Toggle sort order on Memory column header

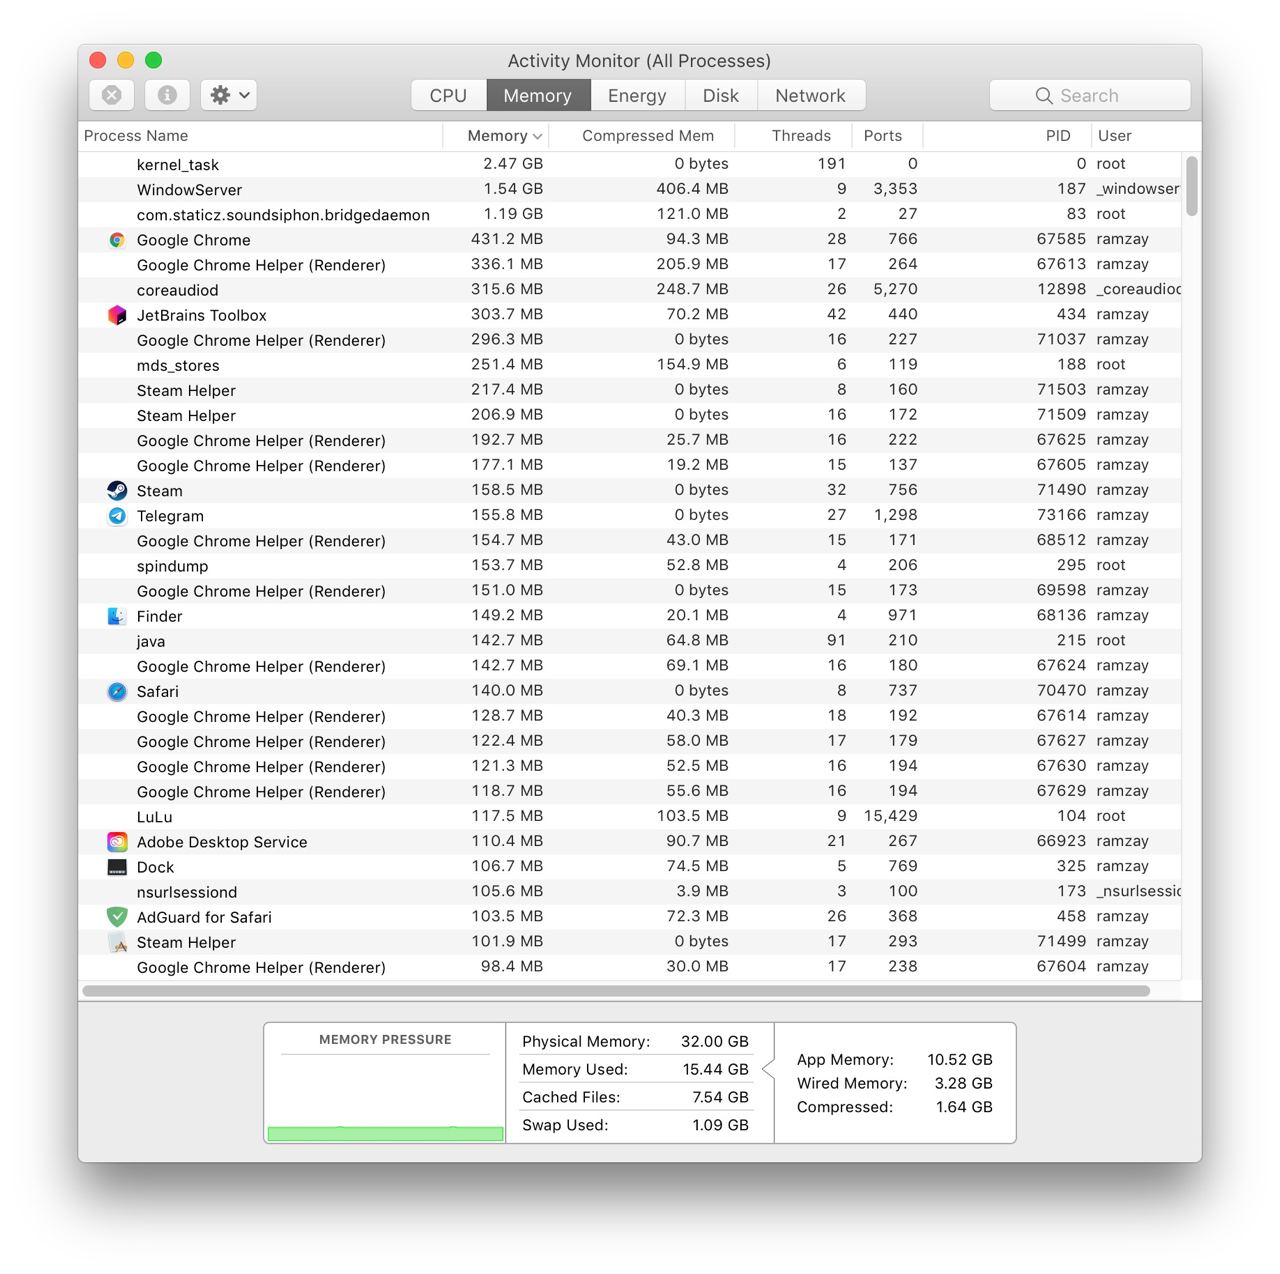click(496, 136)
